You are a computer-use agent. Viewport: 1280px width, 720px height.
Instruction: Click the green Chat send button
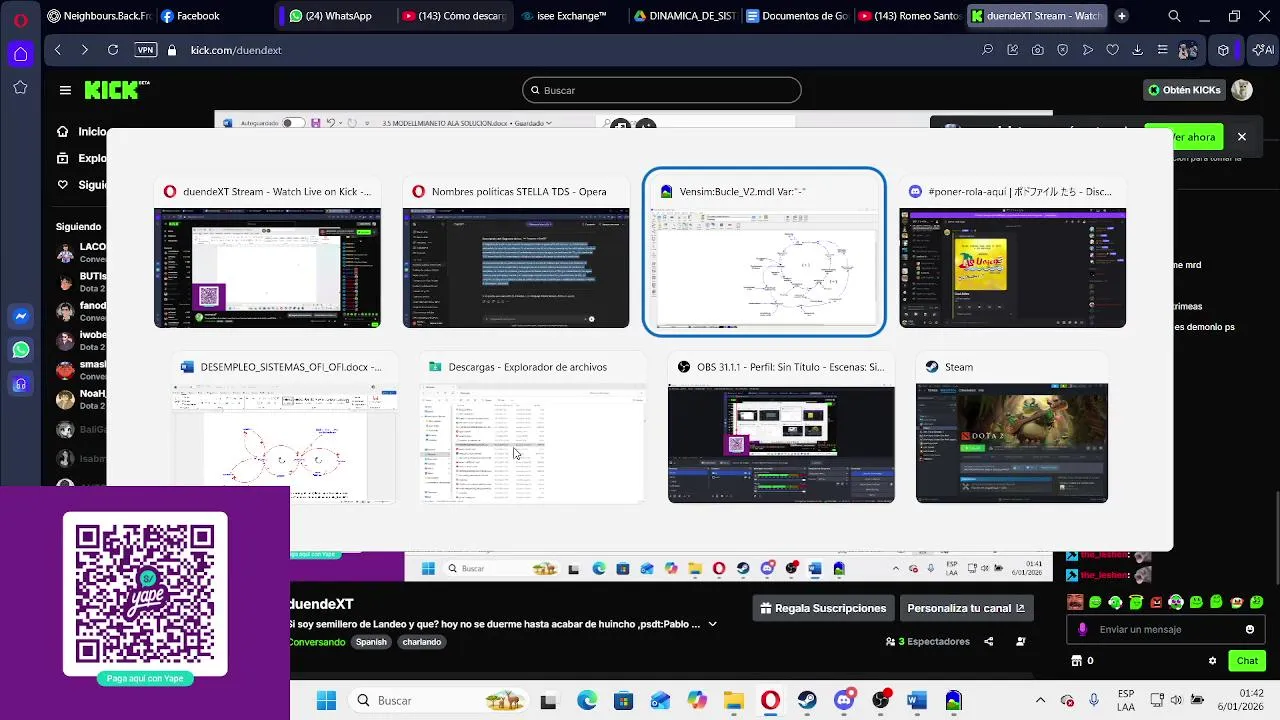point(1247,661)
